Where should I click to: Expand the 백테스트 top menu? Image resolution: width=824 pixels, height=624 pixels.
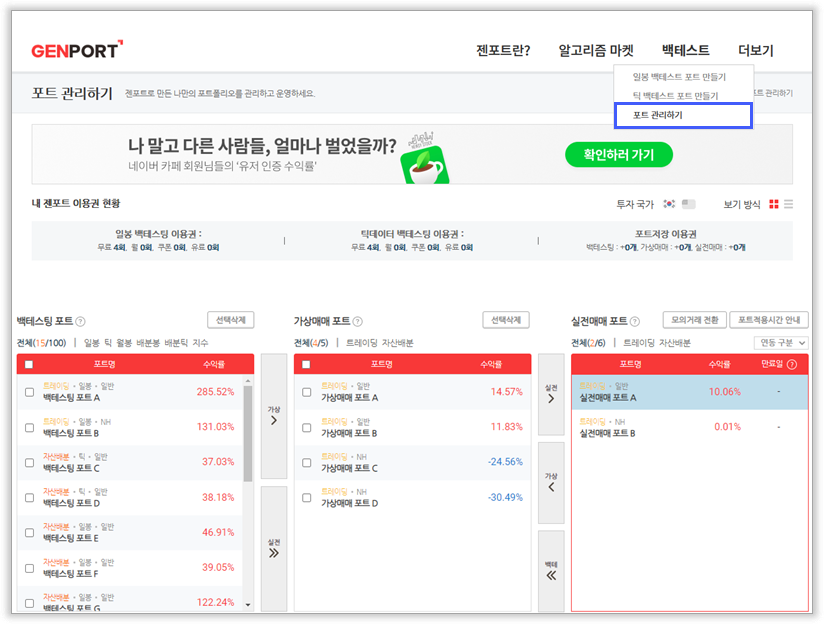(x=685, y=50)
